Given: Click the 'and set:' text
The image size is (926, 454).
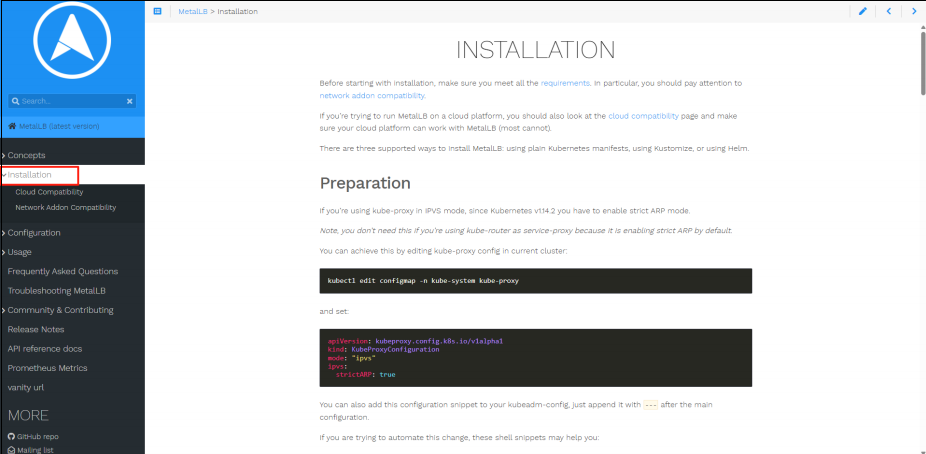Looking at the screenshot, I should tap(335, 311).
